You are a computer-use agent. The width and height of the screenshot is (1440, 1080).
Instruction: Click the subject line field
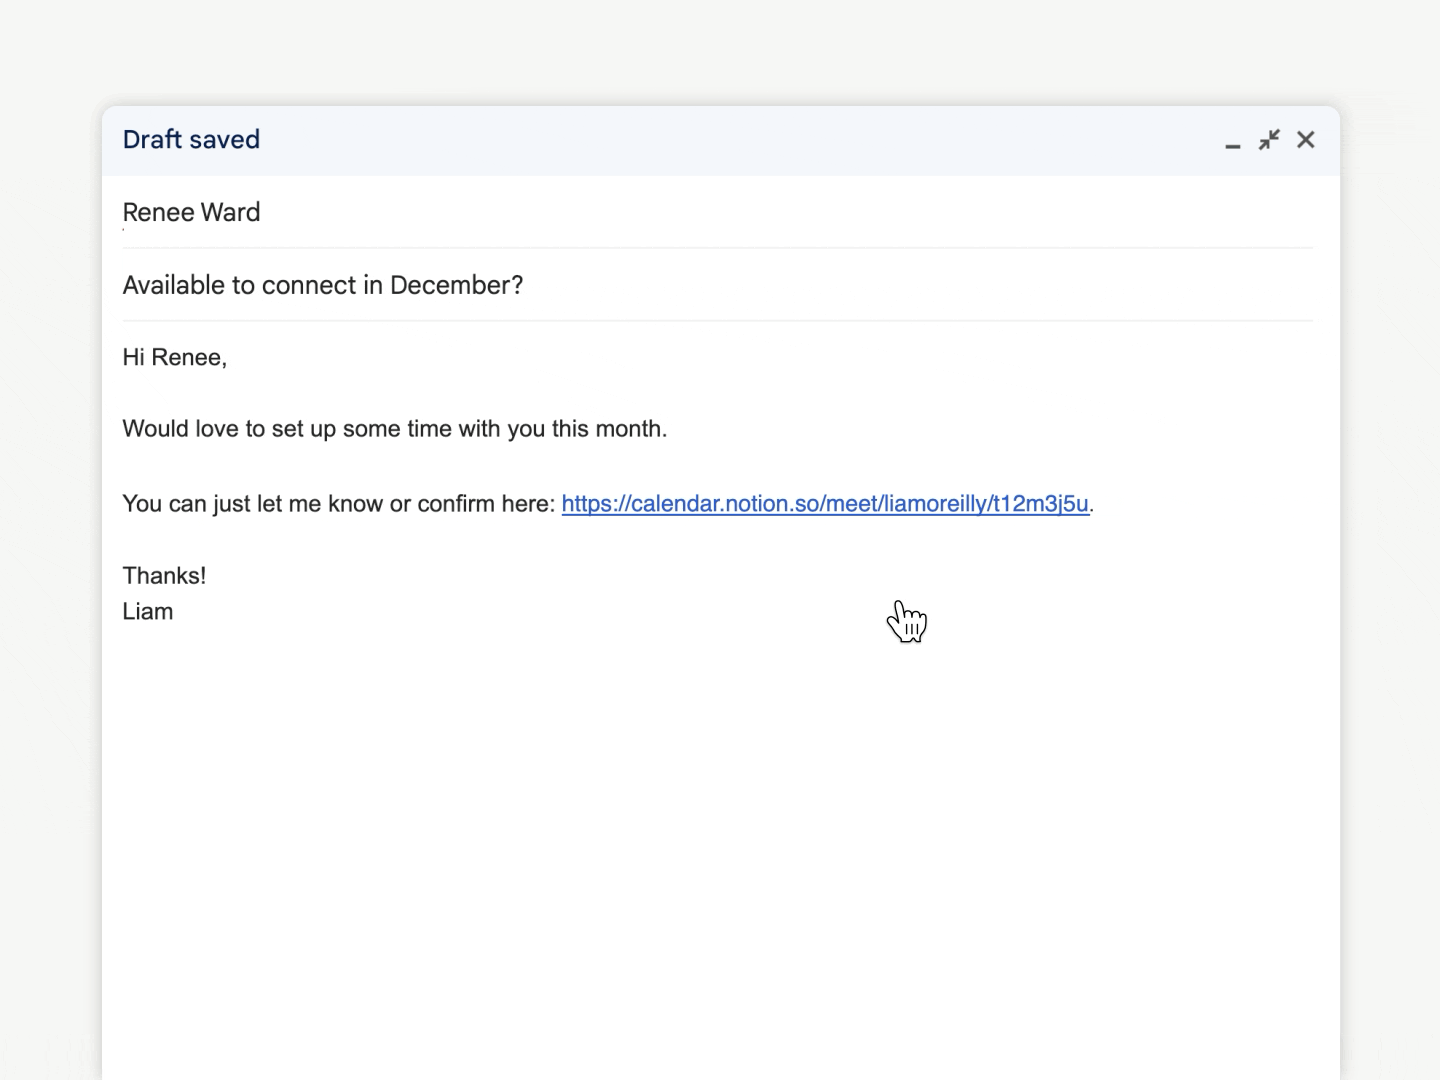[x=700, y=285]
